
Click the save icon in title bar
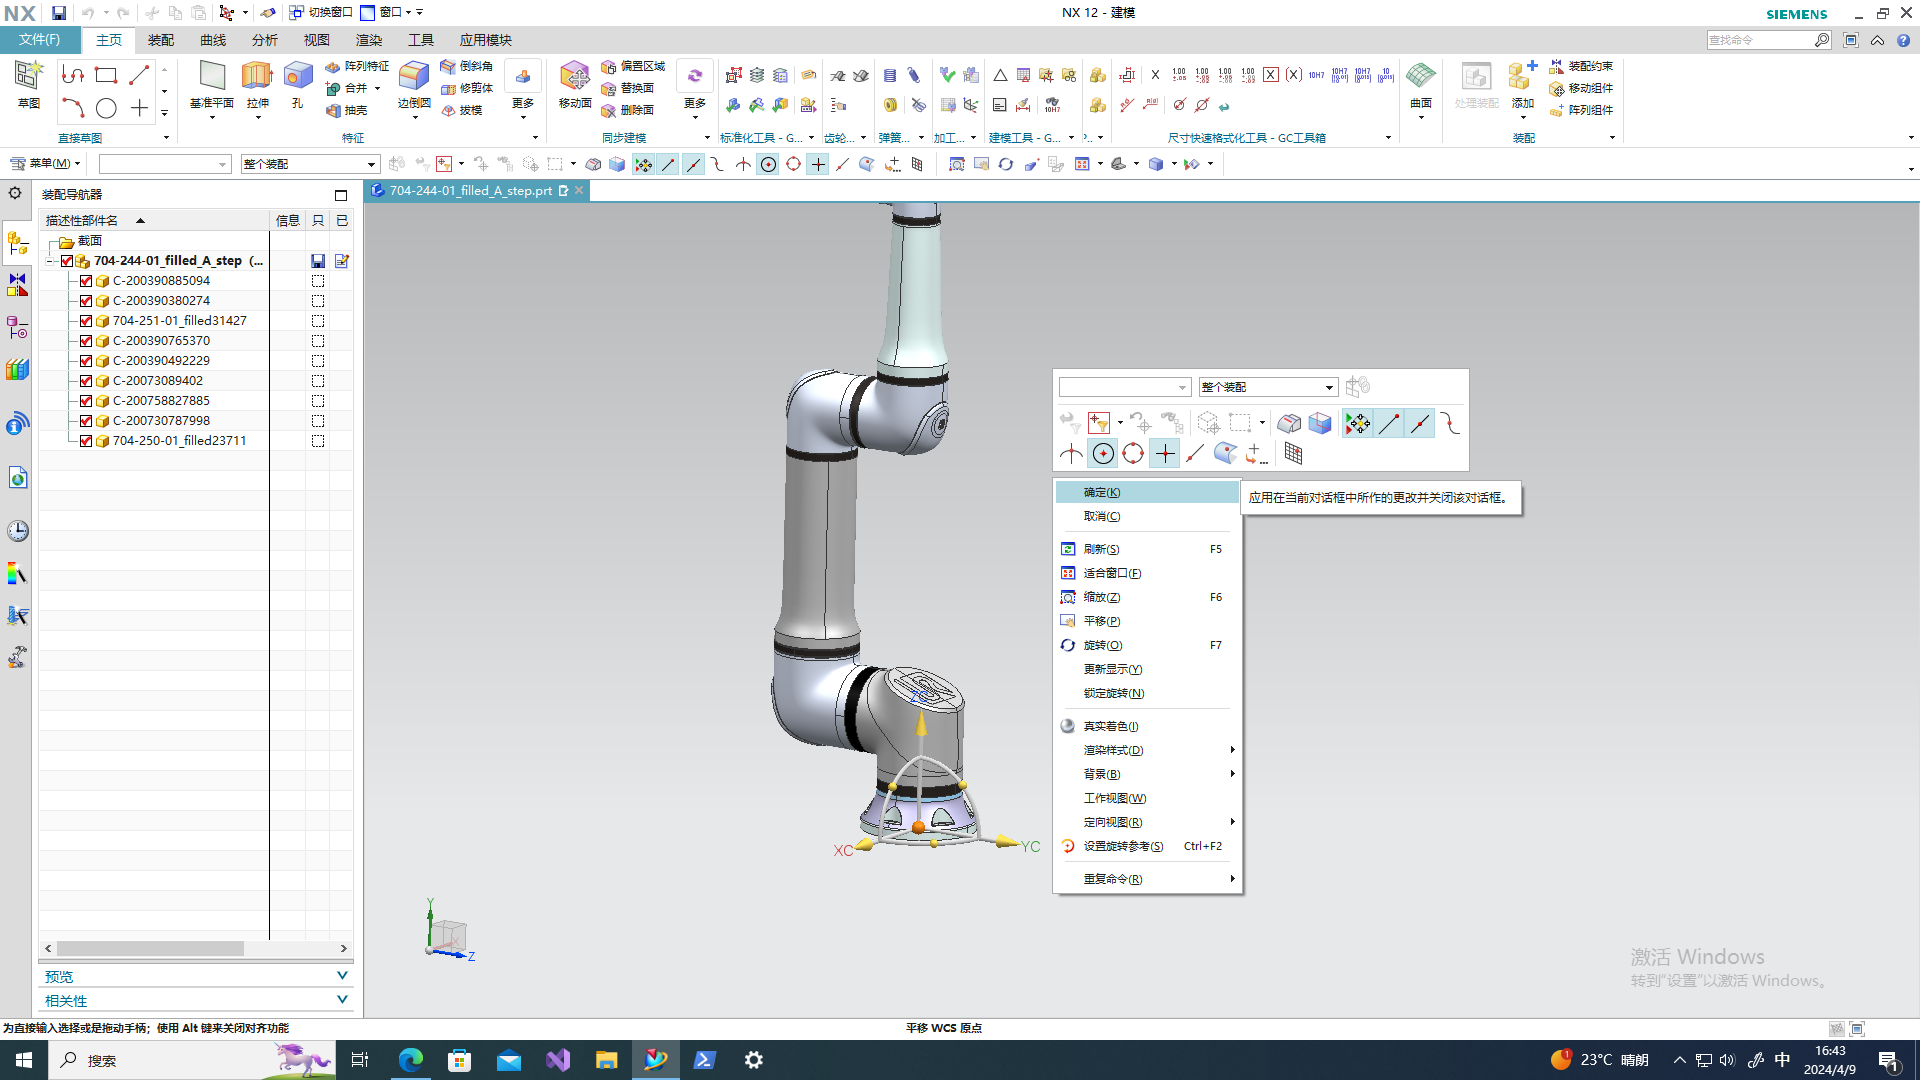59,13
